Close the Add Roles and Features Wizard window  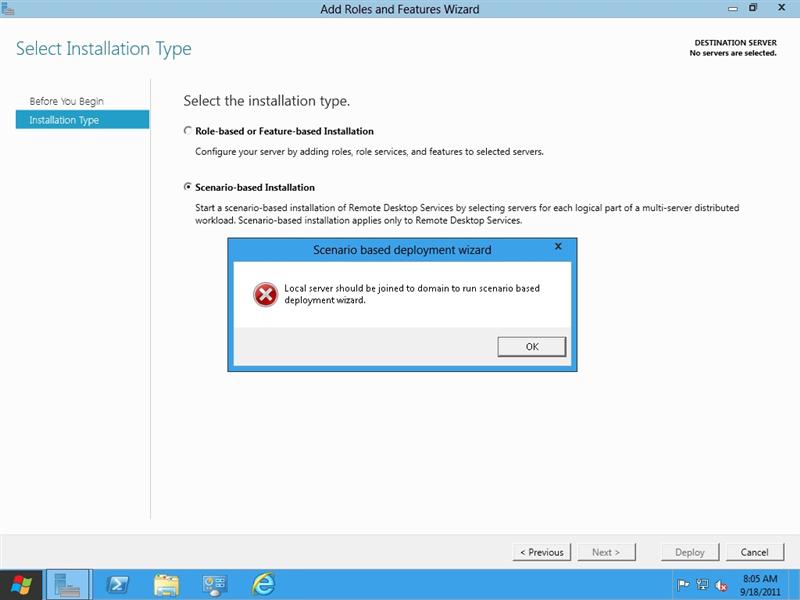(x=781, y=8)
